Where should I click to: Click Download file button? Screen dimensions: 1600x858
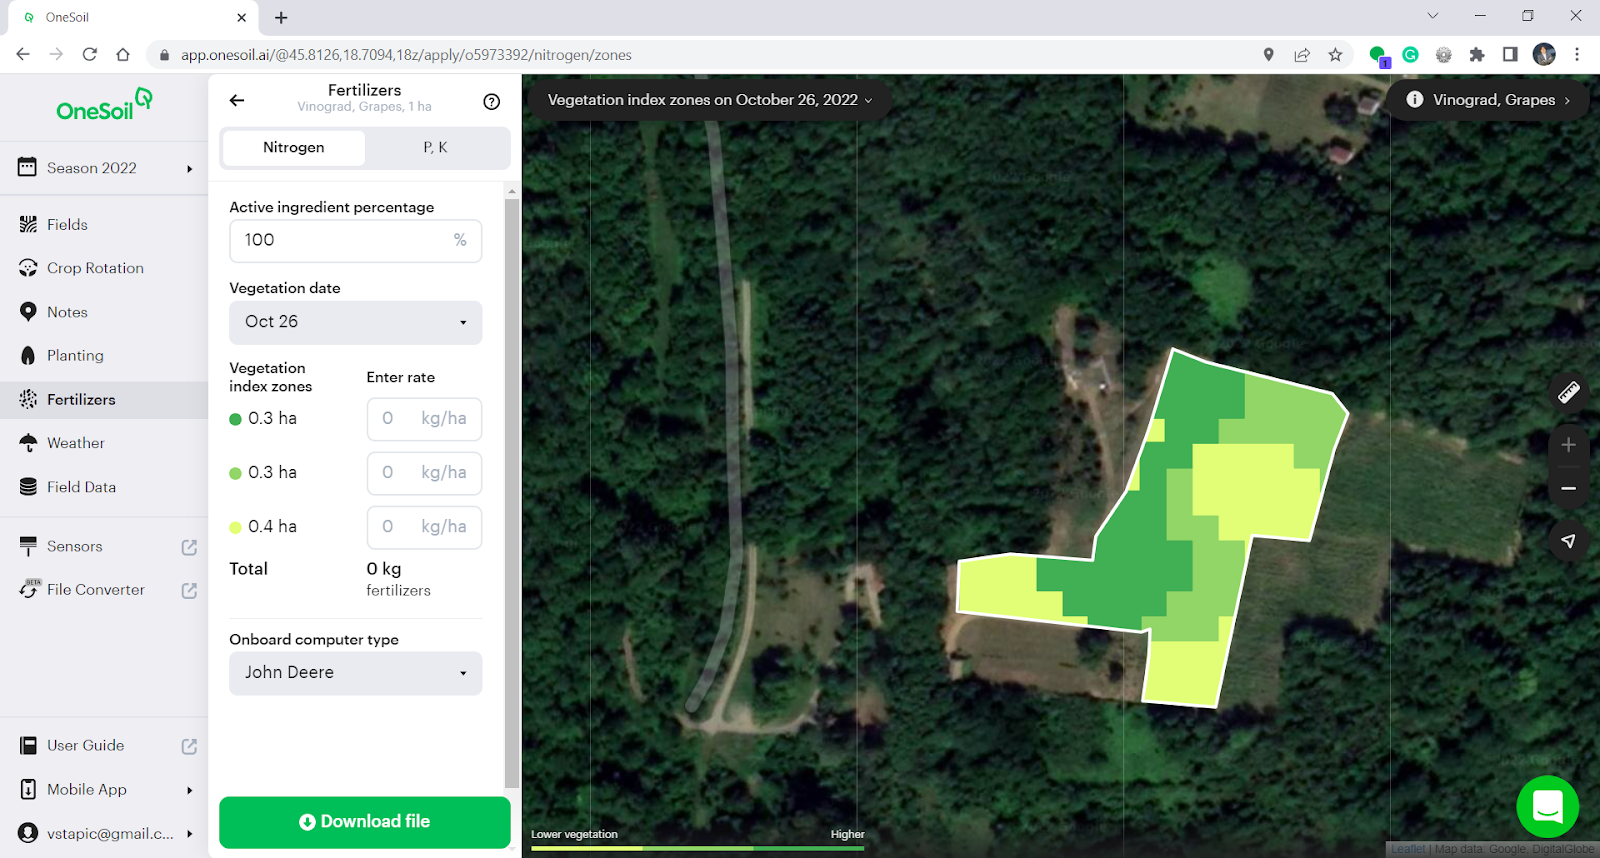click(x=365, y=822)
